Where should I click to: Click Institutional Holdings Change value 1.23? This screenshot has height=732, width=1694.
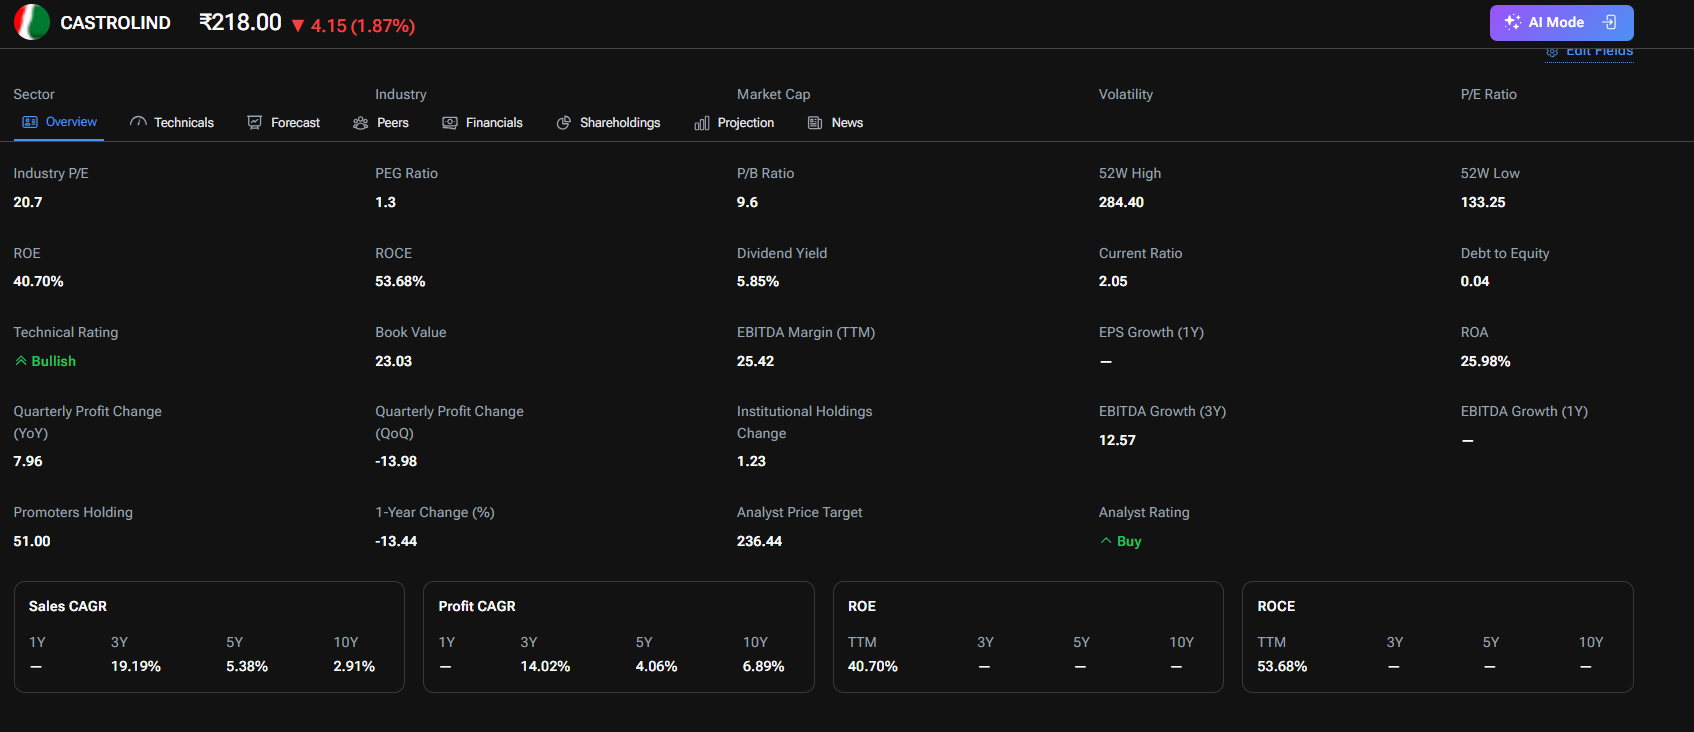pos(751,461)
